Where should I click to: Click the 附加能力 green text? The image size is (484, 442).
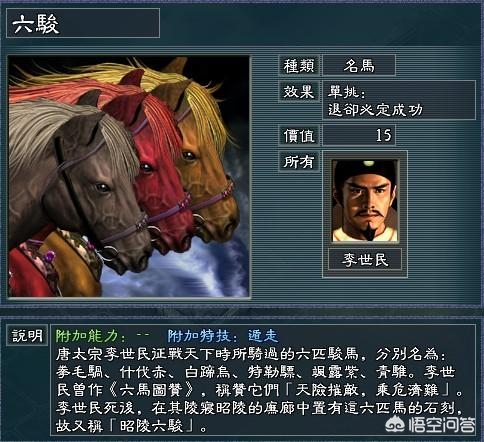click(103, 336)
